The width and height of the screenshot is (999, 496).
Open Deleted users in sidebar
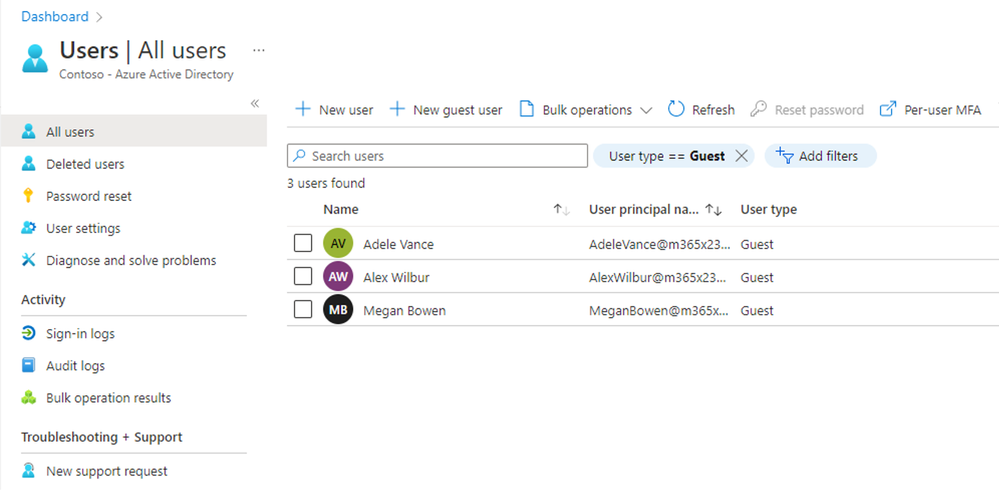point(85,164)
